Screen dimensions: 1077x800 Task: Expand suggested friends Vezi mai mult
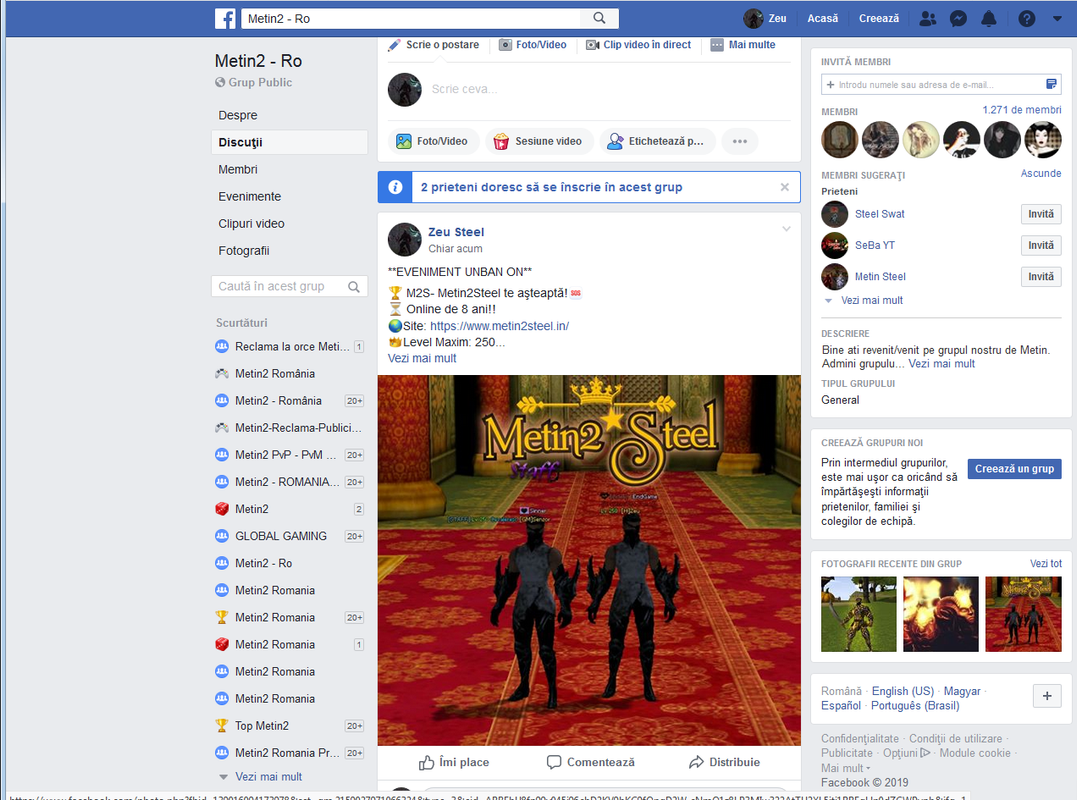(x=872, y=301)
